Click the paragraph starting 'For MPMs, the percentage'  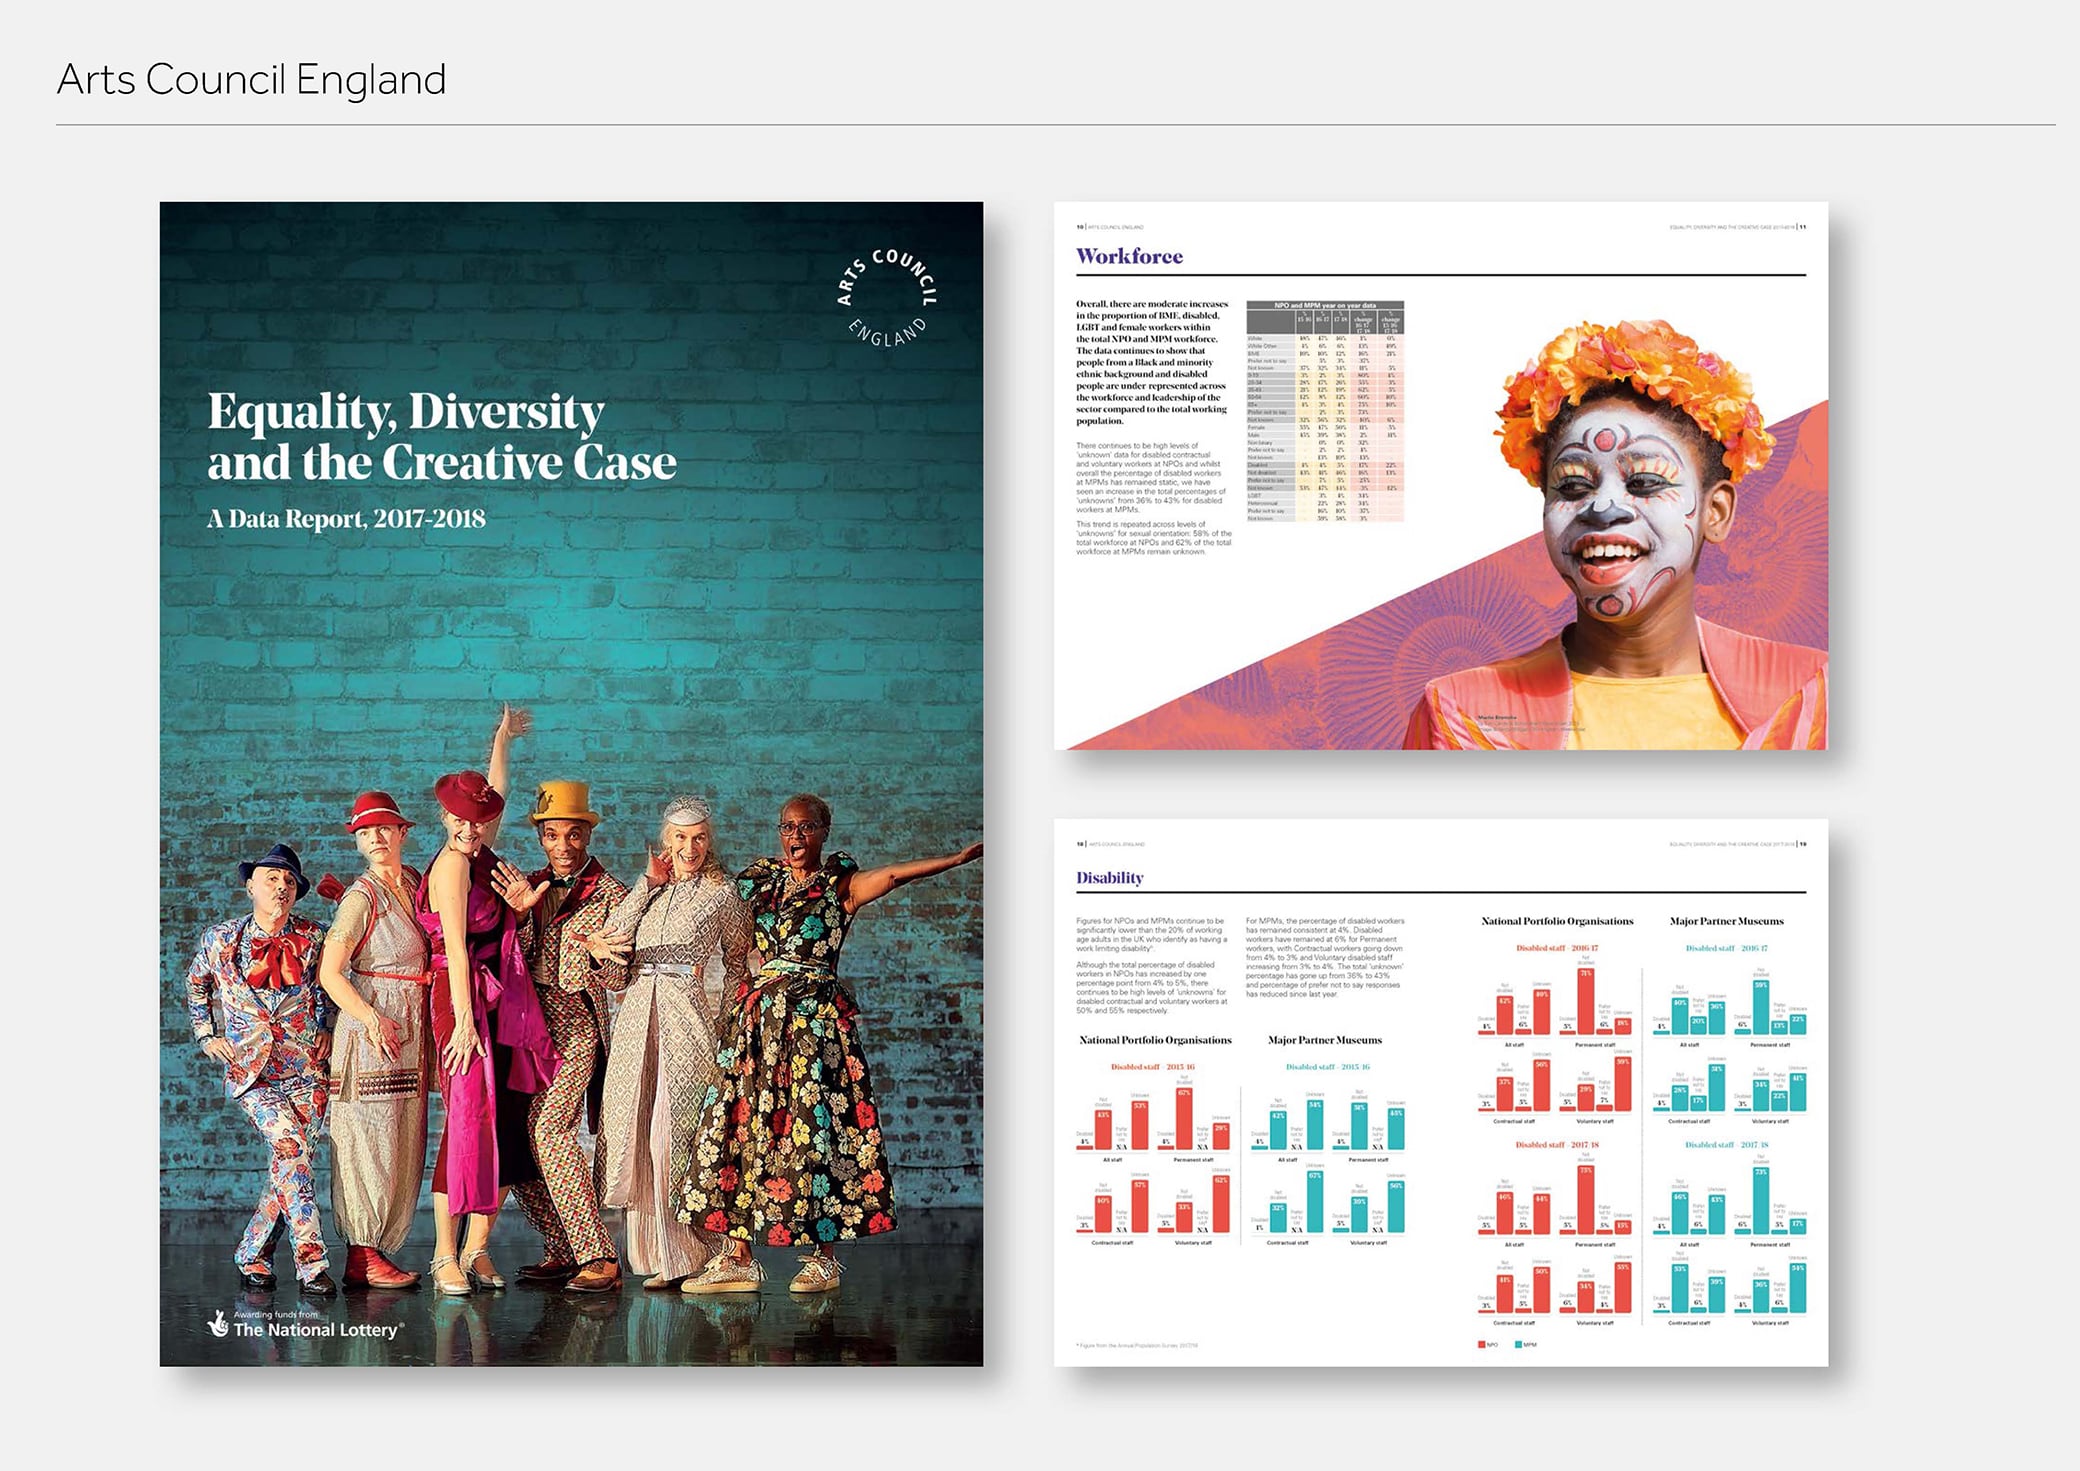click(1325, 957)
